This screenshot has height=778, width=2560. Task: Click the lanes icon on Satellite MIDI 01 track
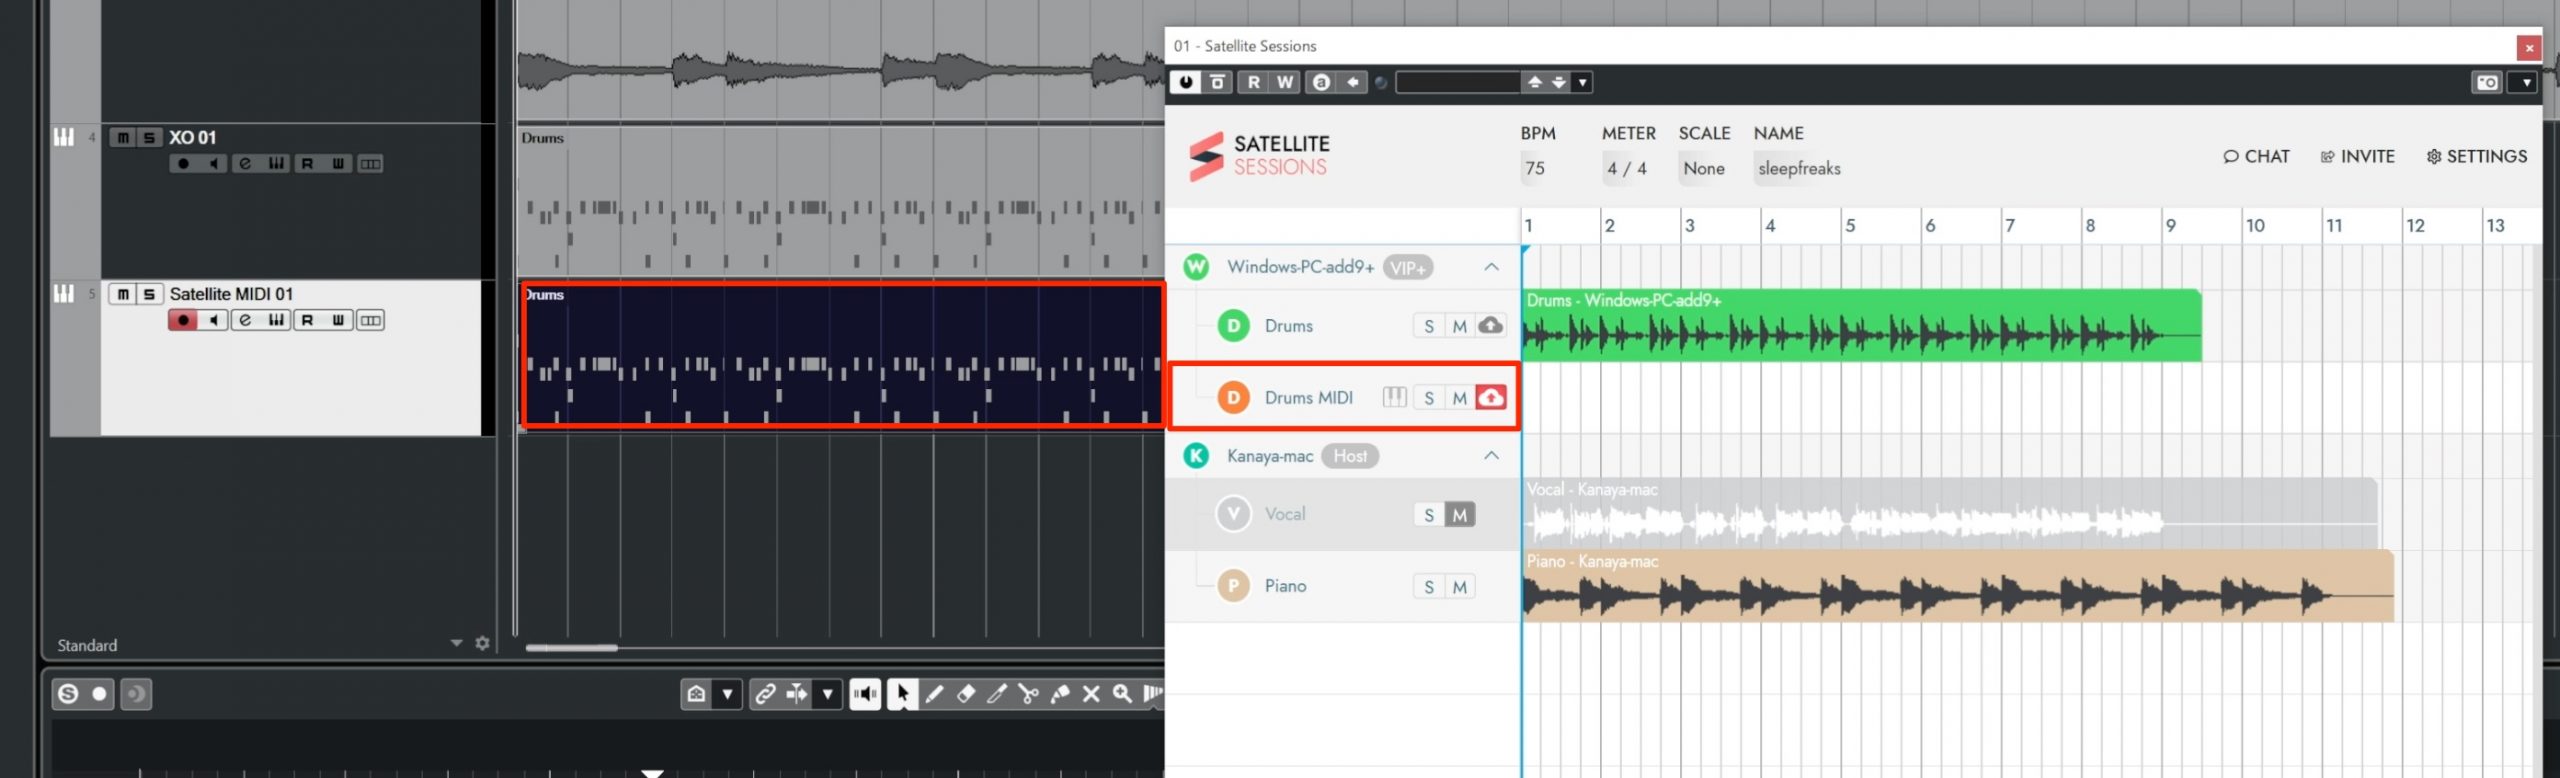click(370, 320)
